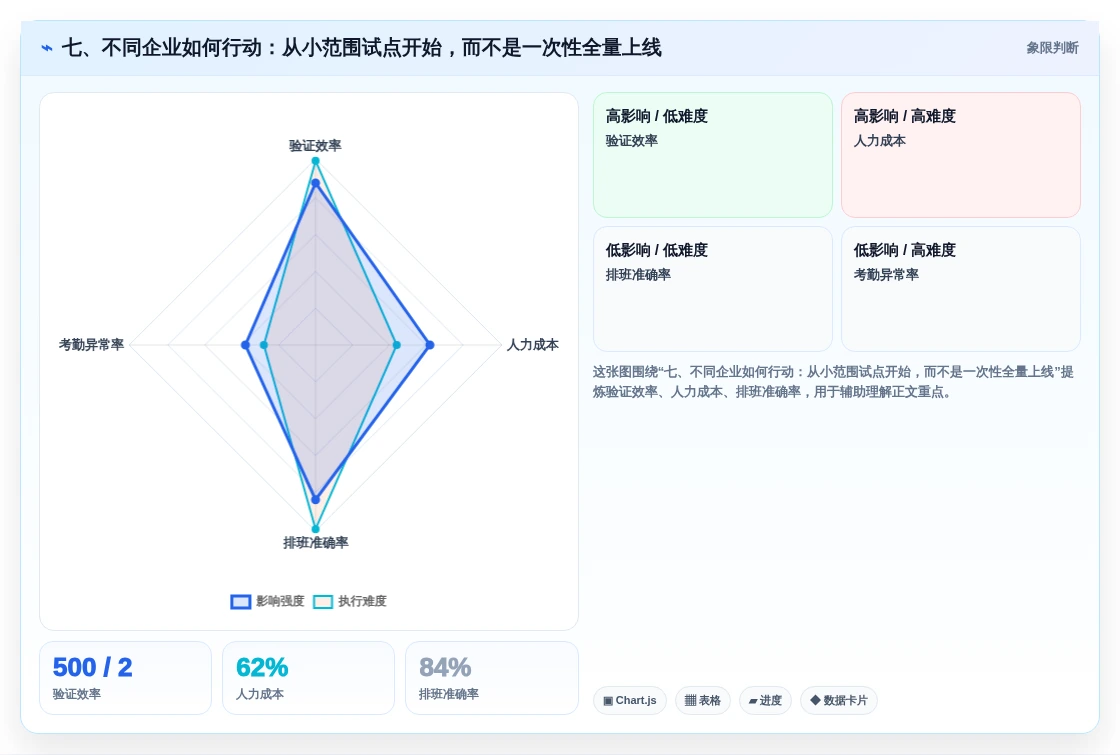Click the 影响强度 blue legend swatch

tap(241, 601)
